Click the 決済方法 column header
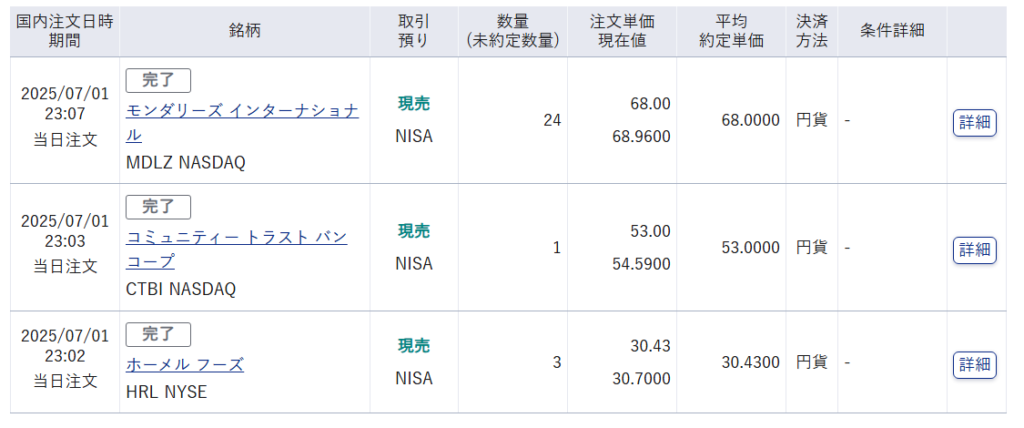 click(812, 31)
